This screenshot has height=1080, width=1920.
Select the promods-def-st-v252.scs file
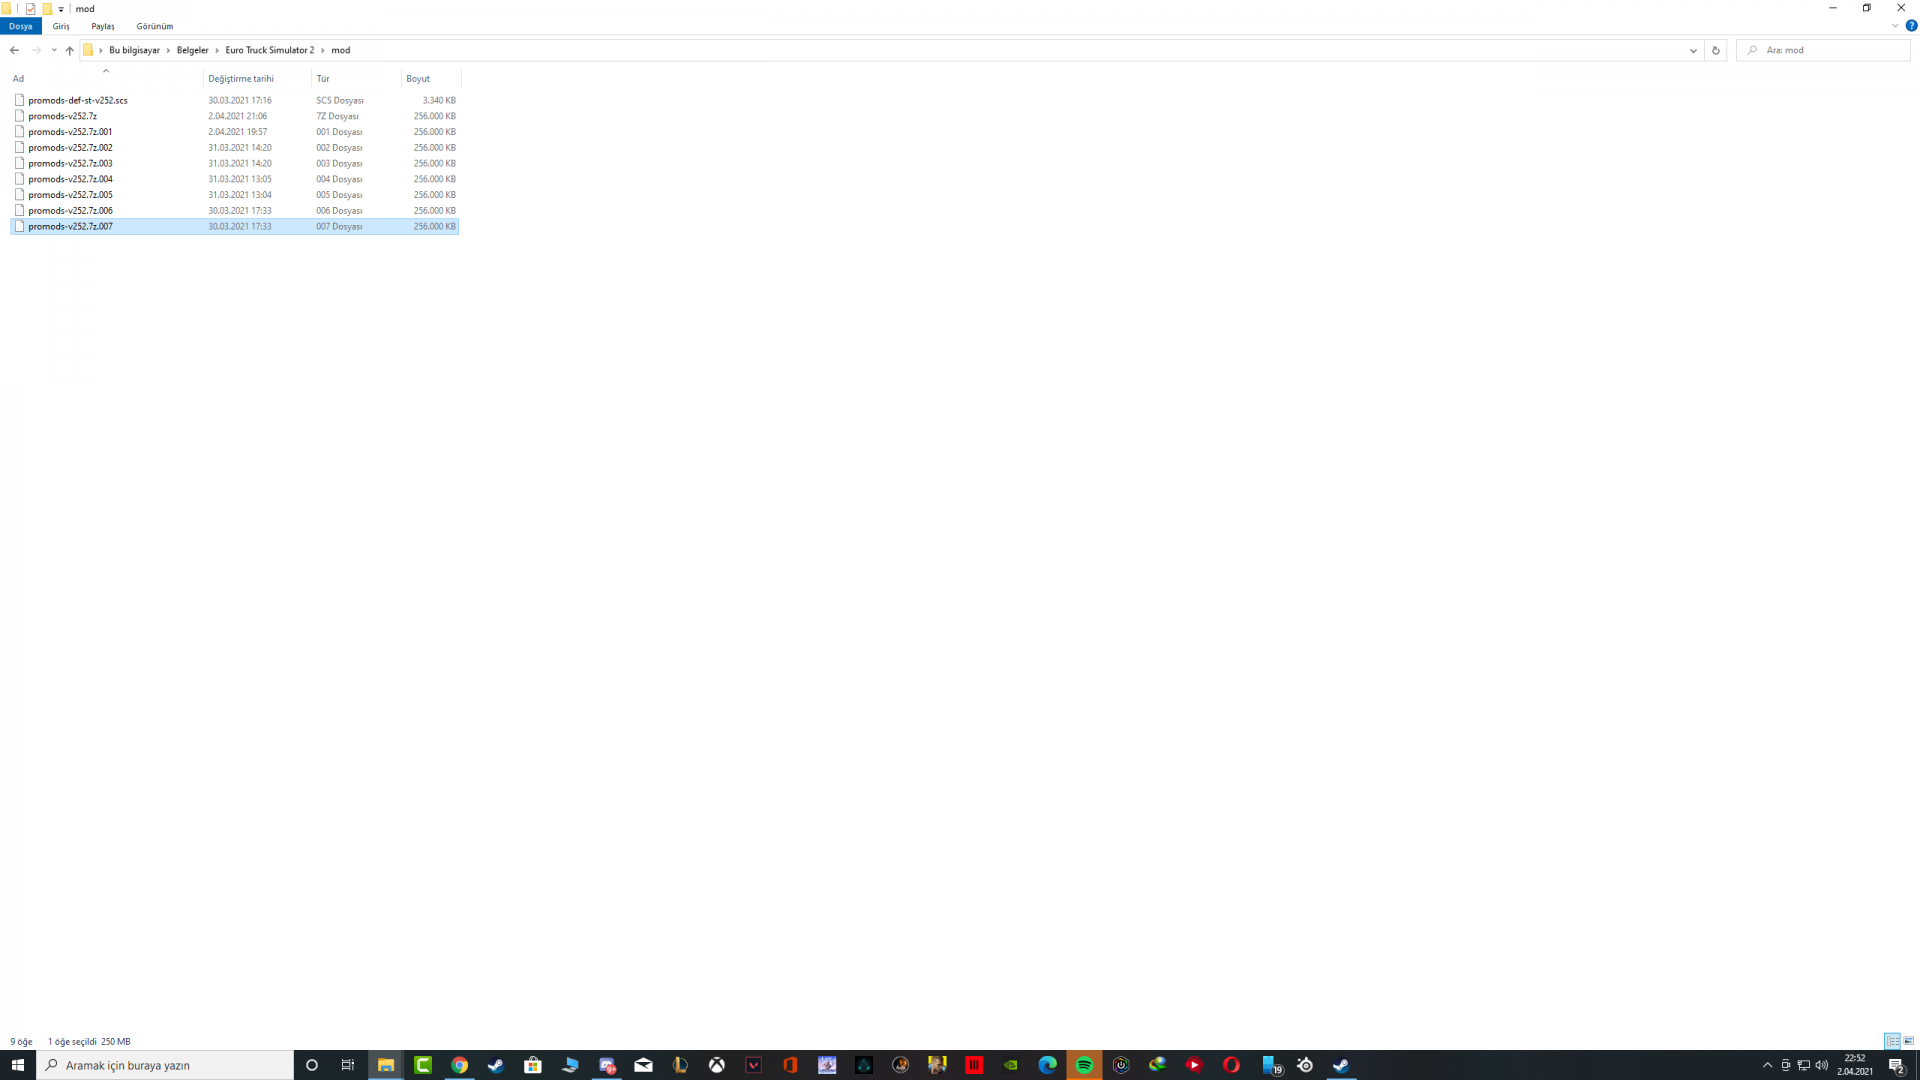pyautogui.click(x=77, y=100)
